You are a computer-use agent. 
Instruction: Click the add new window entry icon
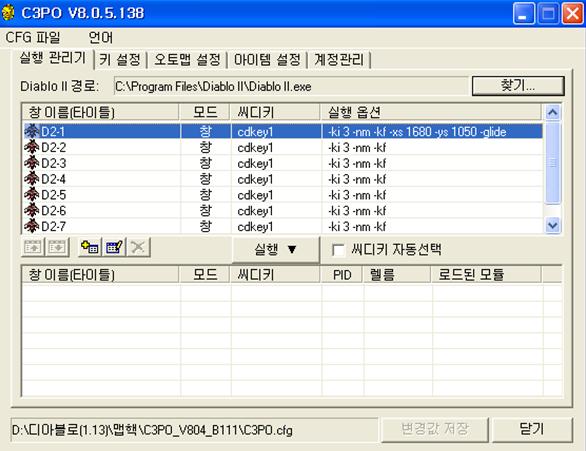[x=90, y=247]
